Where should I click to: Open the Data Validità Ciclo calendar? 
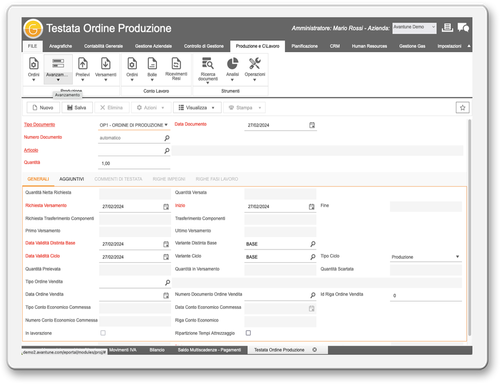(166, 257)
